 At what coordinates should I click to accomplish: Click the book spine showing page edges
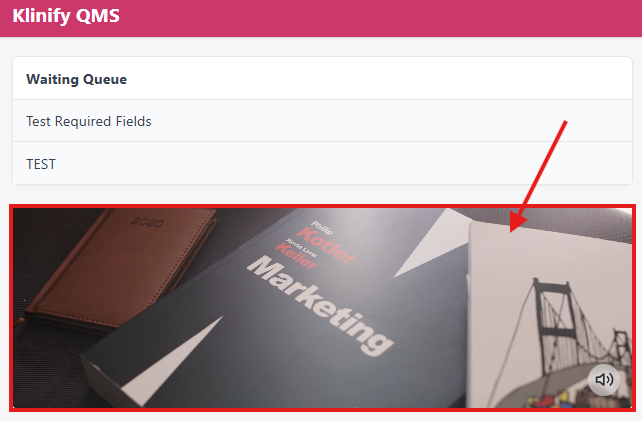(100, 380)
